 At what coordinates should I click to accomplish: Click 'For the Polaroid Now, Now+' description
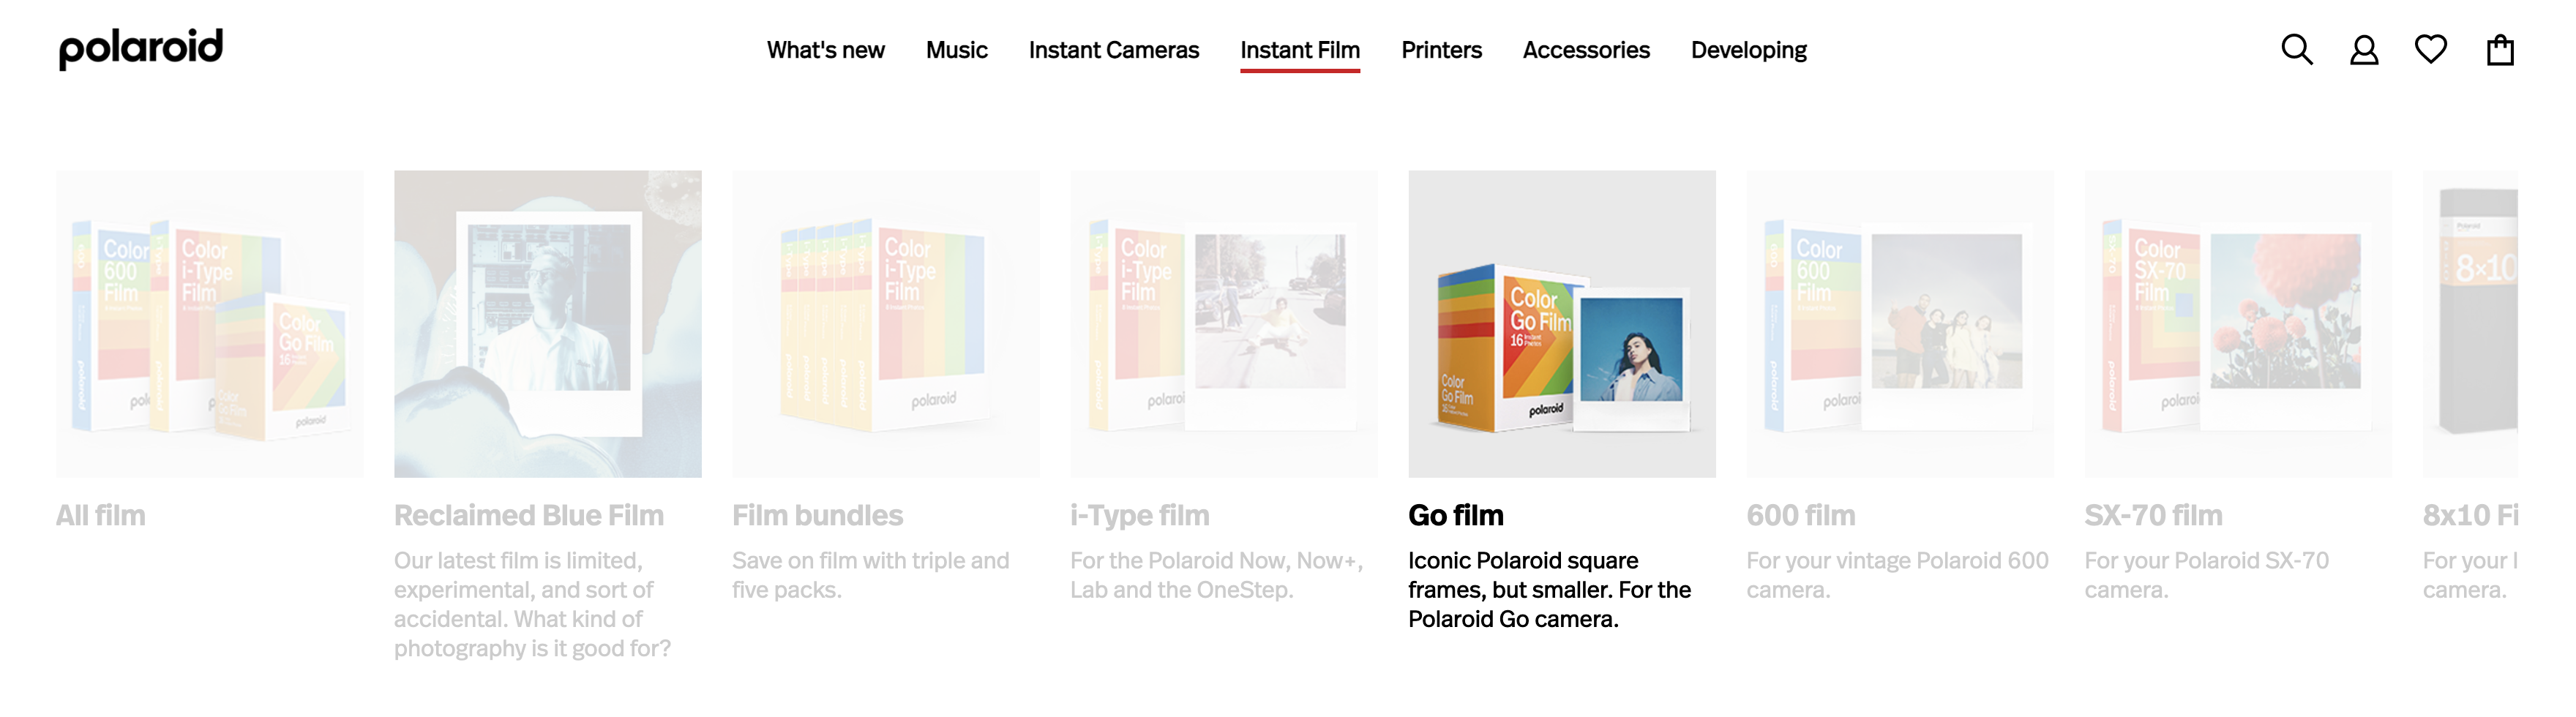point(1216,575)
